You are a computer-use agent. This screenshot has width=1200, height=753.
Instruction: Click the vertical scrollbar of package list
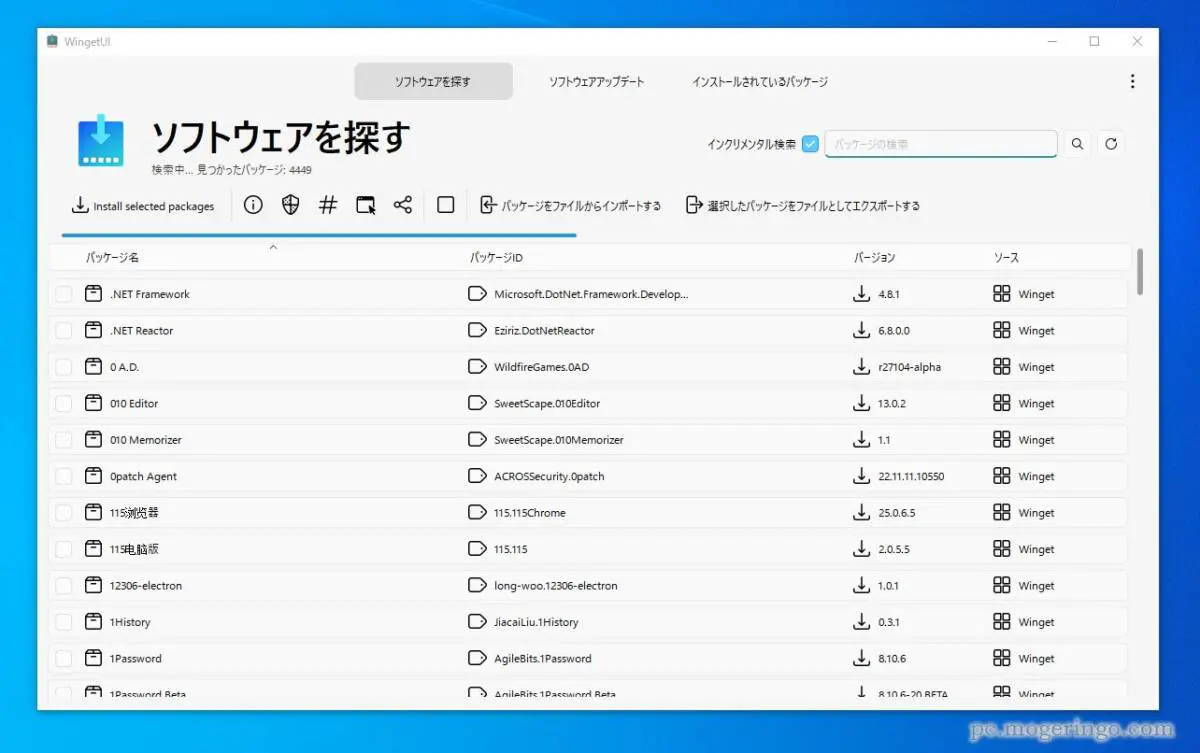[1140, 271]
